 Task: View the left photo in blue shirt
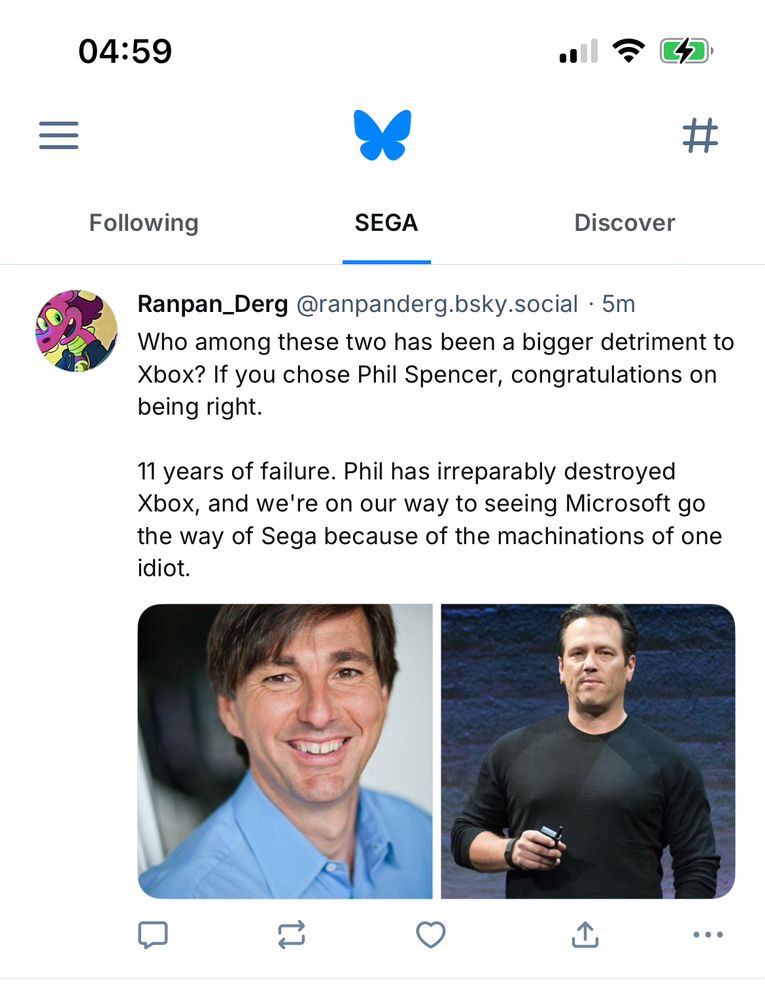click(x=285, y=751)
